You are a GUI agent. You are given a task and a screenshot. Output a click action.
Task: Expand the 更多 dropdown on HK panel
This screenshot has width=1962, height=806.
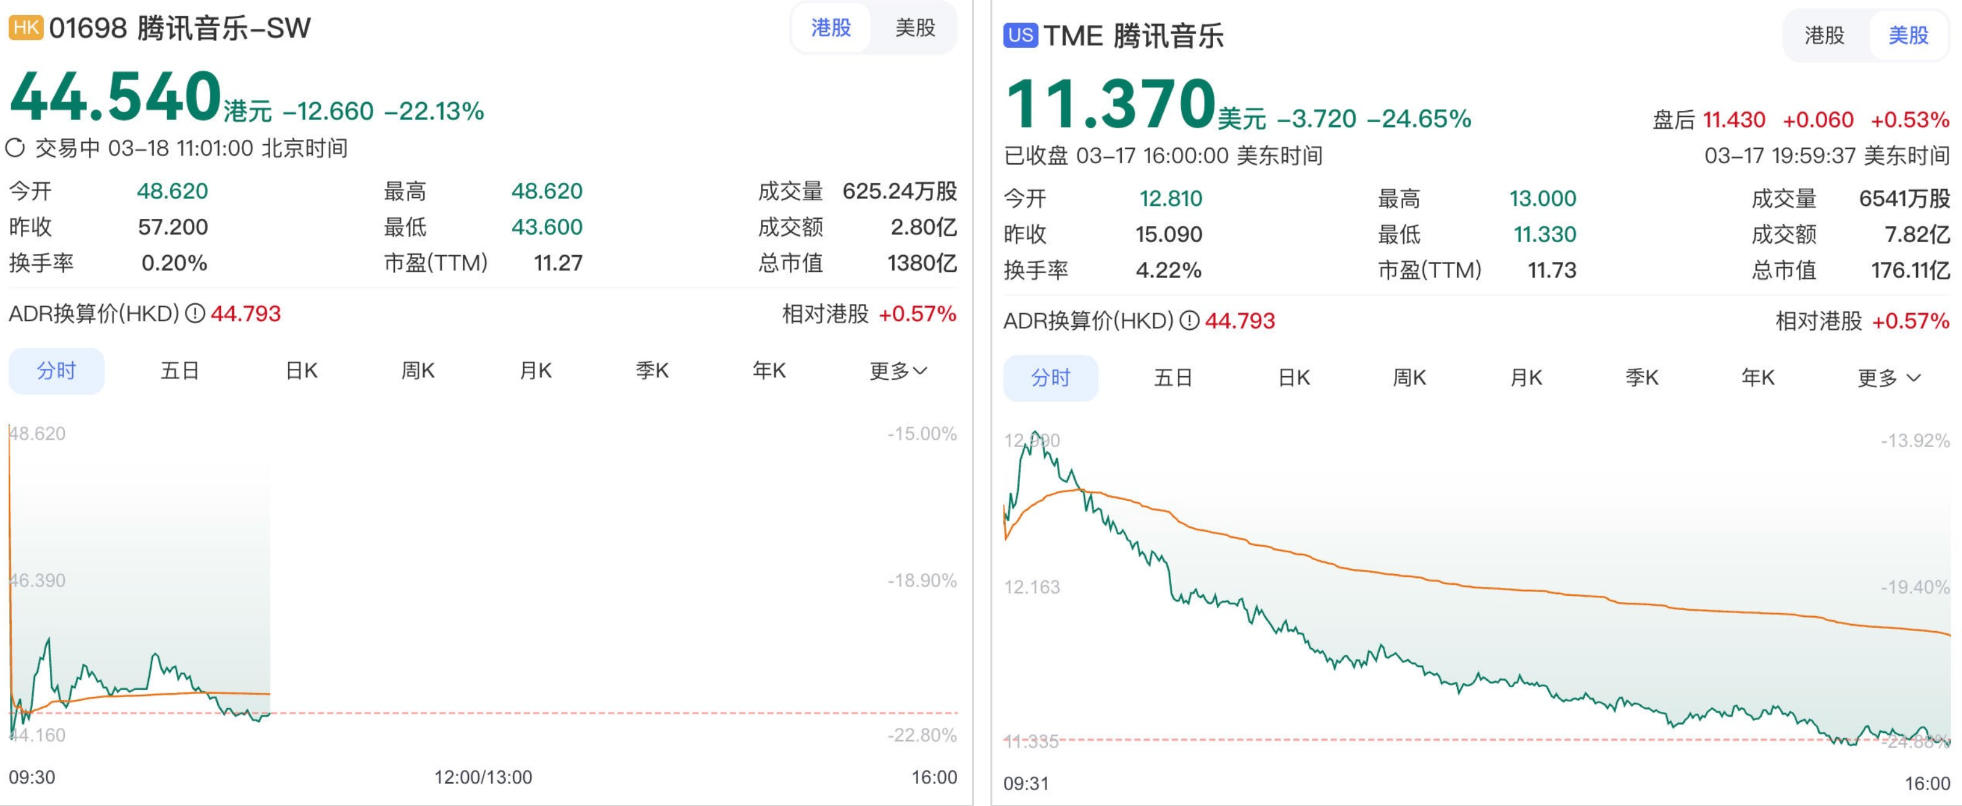click(897, 370)
